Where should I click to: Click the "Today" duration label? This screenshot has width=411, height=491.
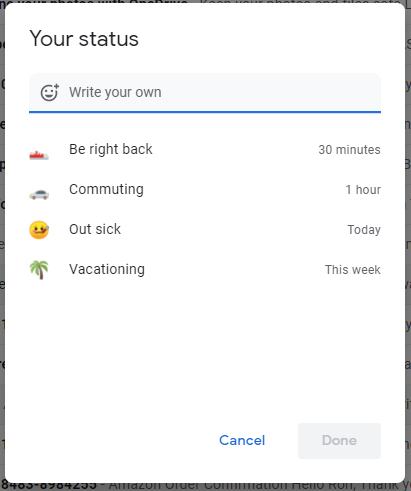[364, 230]
